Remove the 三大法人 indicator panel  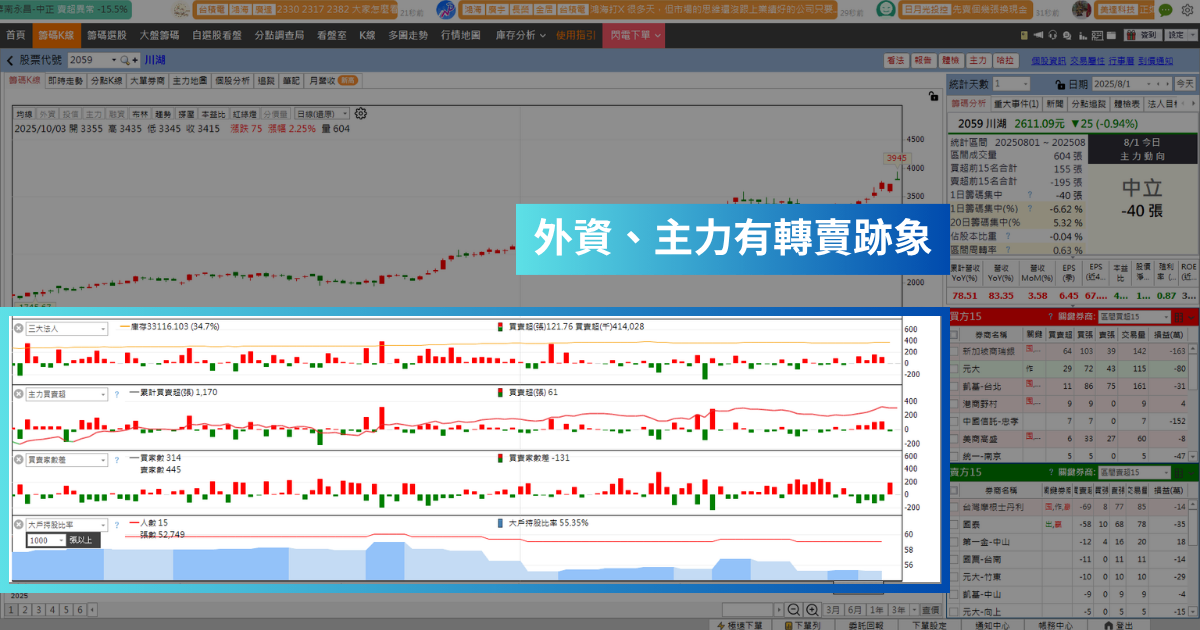pyautogui.click(x=18, y=328)
